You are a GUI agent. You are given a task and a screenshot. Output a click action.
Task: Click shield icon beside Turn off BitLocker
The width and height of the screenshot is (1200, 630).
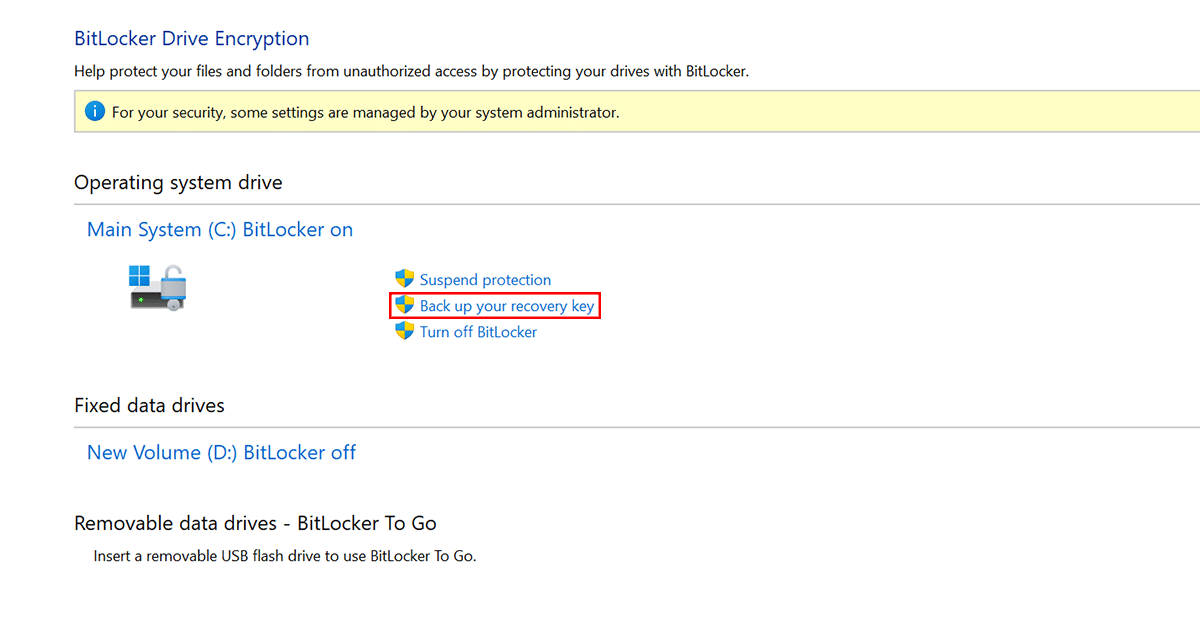point(405,331)
